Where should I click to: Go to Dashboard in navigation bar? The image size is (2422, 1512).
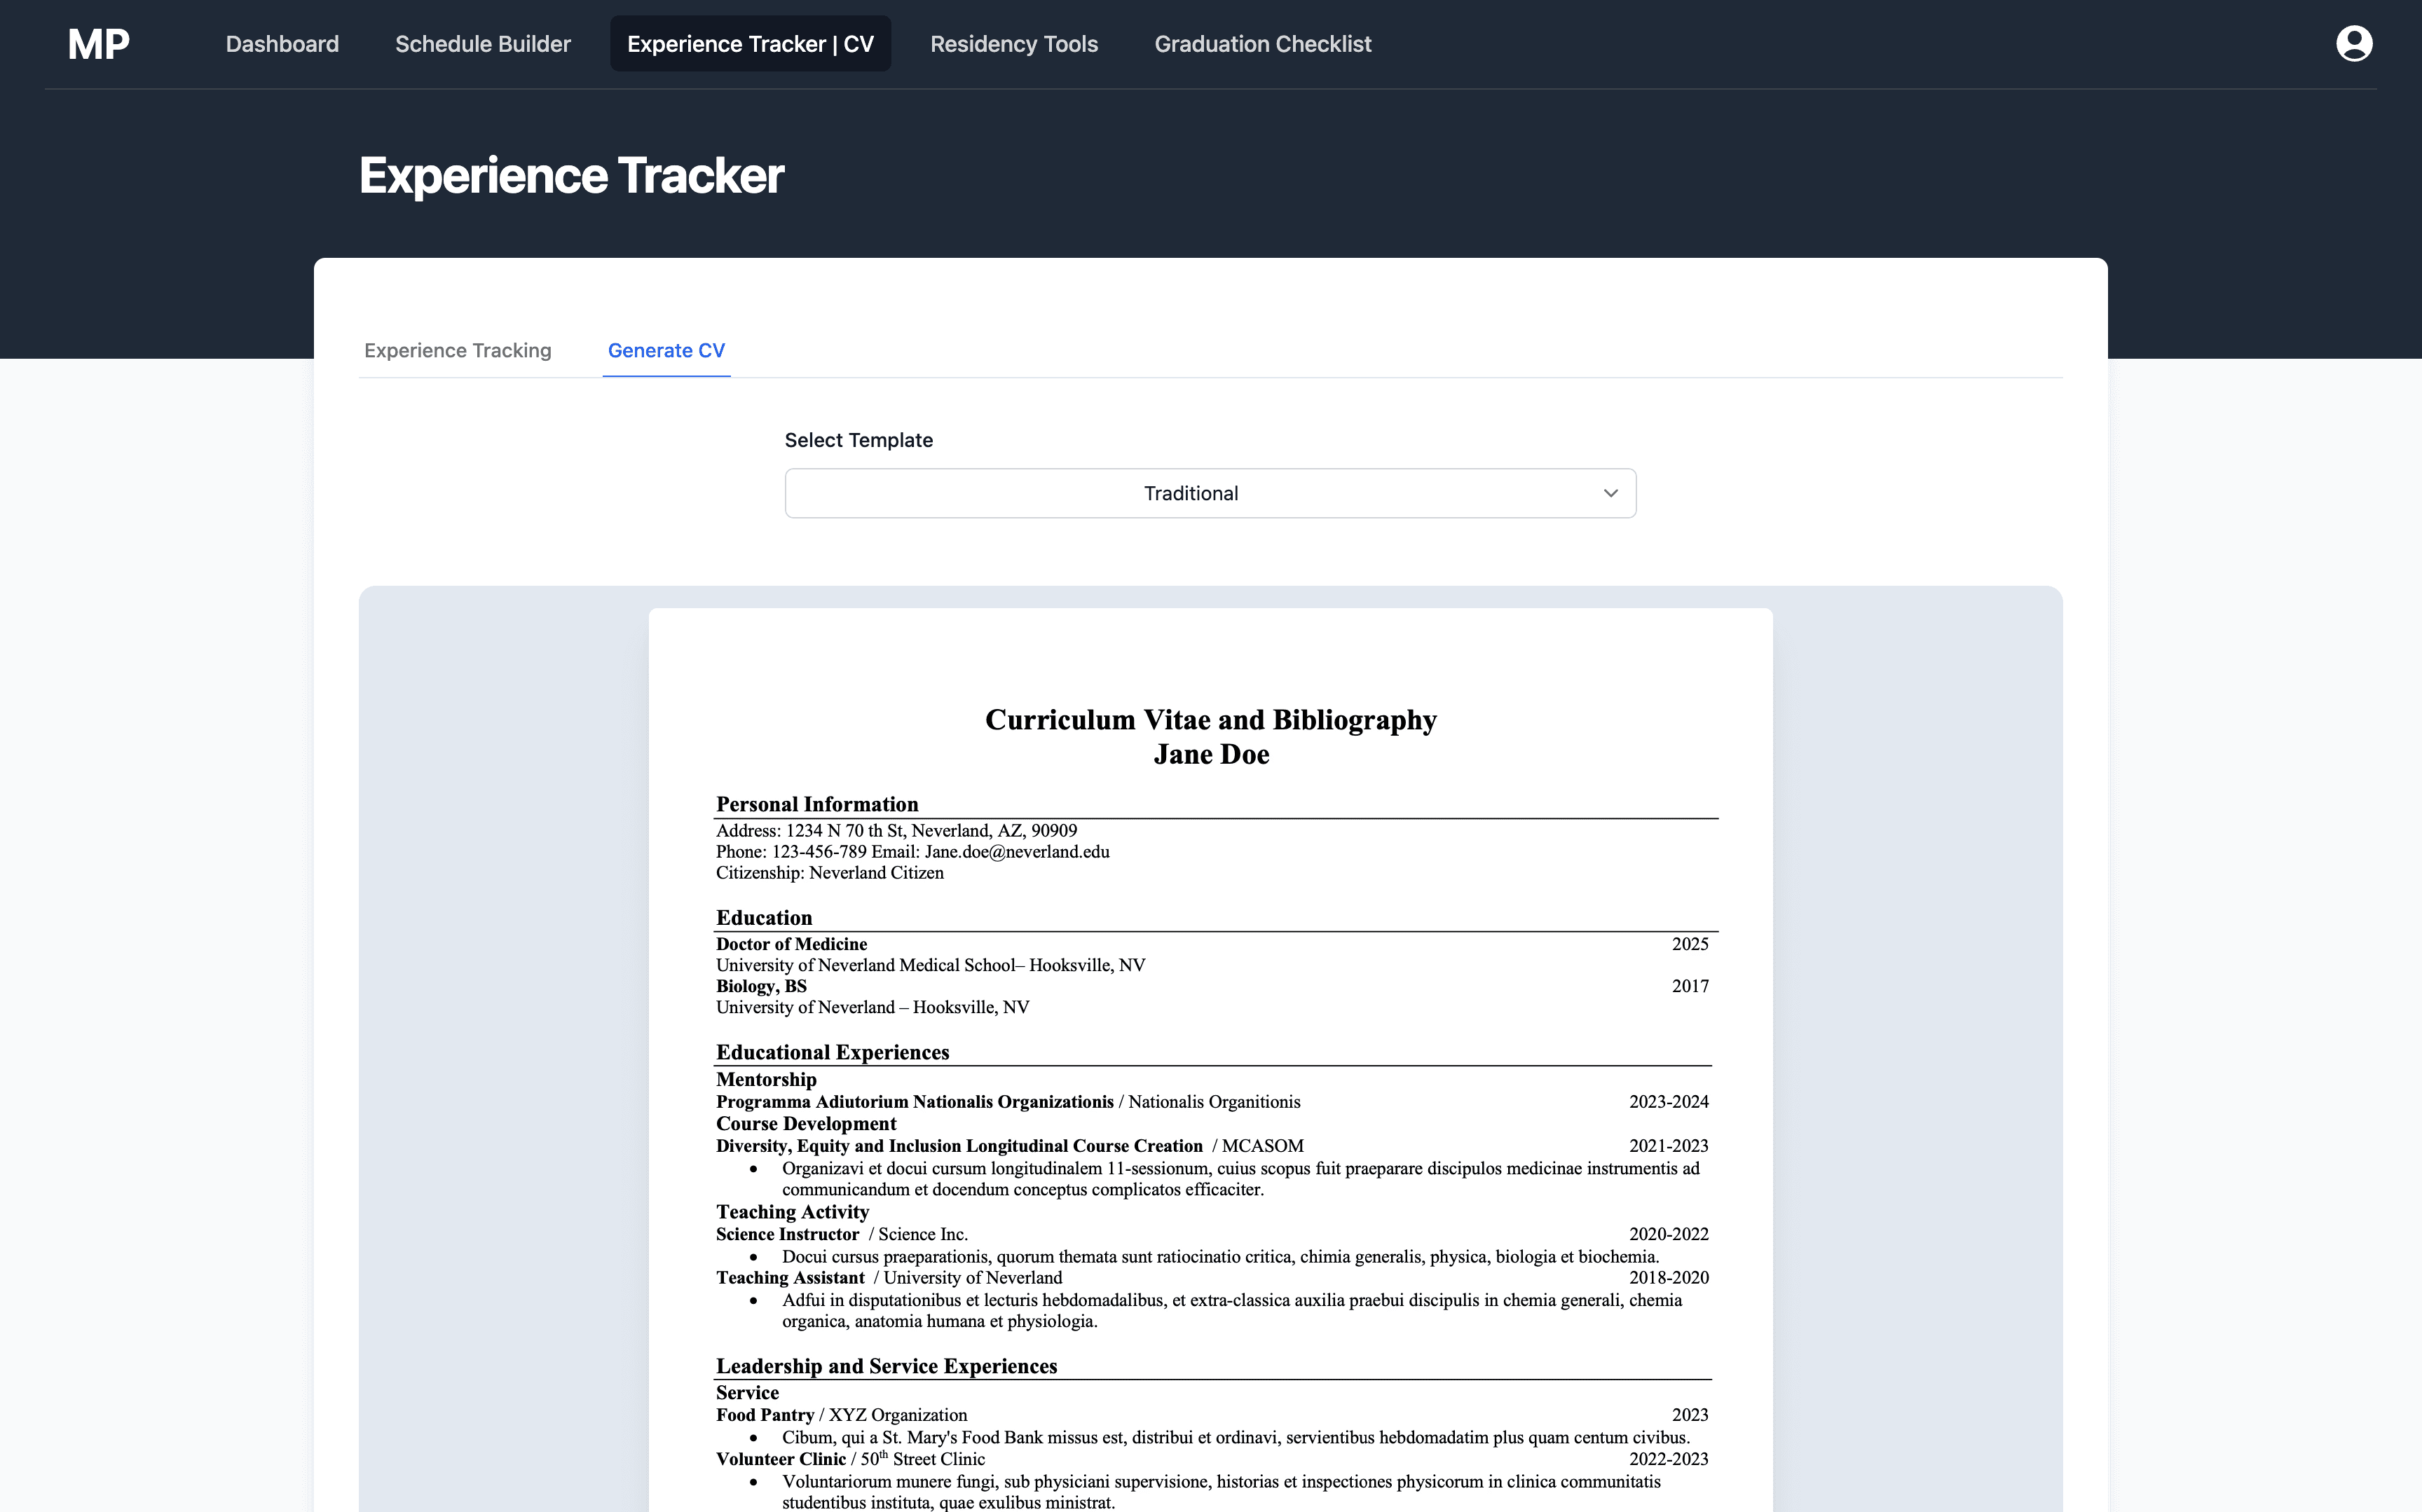[282, 44]
